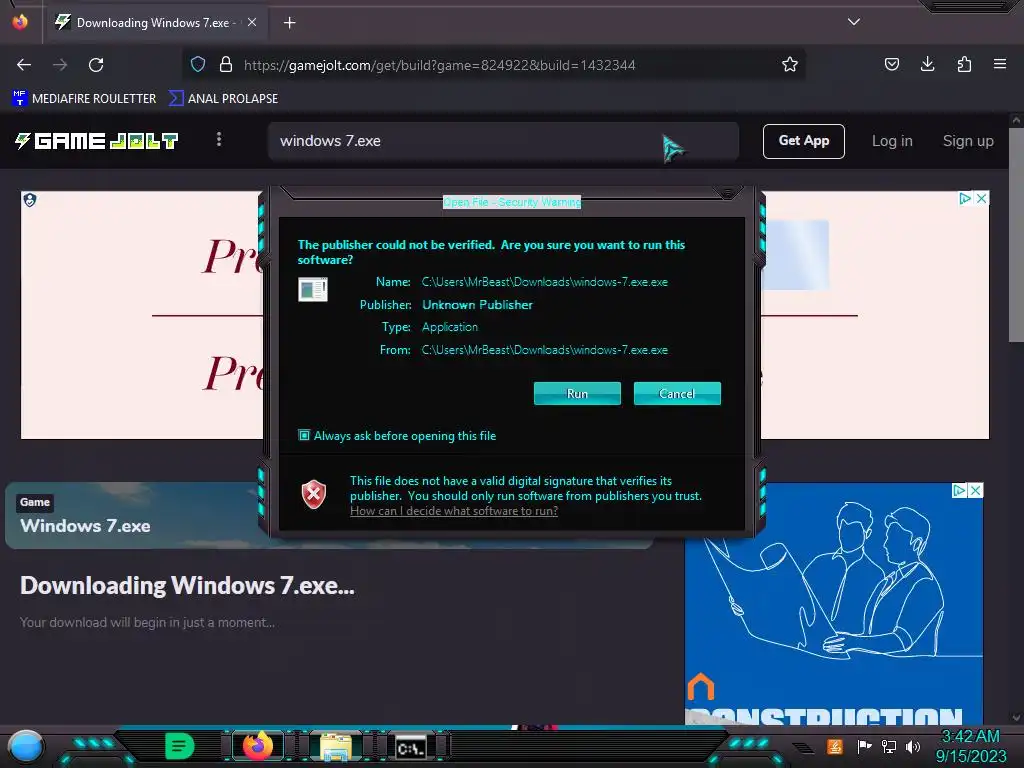The height and width of the screenshot is (768, 1024).
Task: Open the network tray icon
Action: 889,746
